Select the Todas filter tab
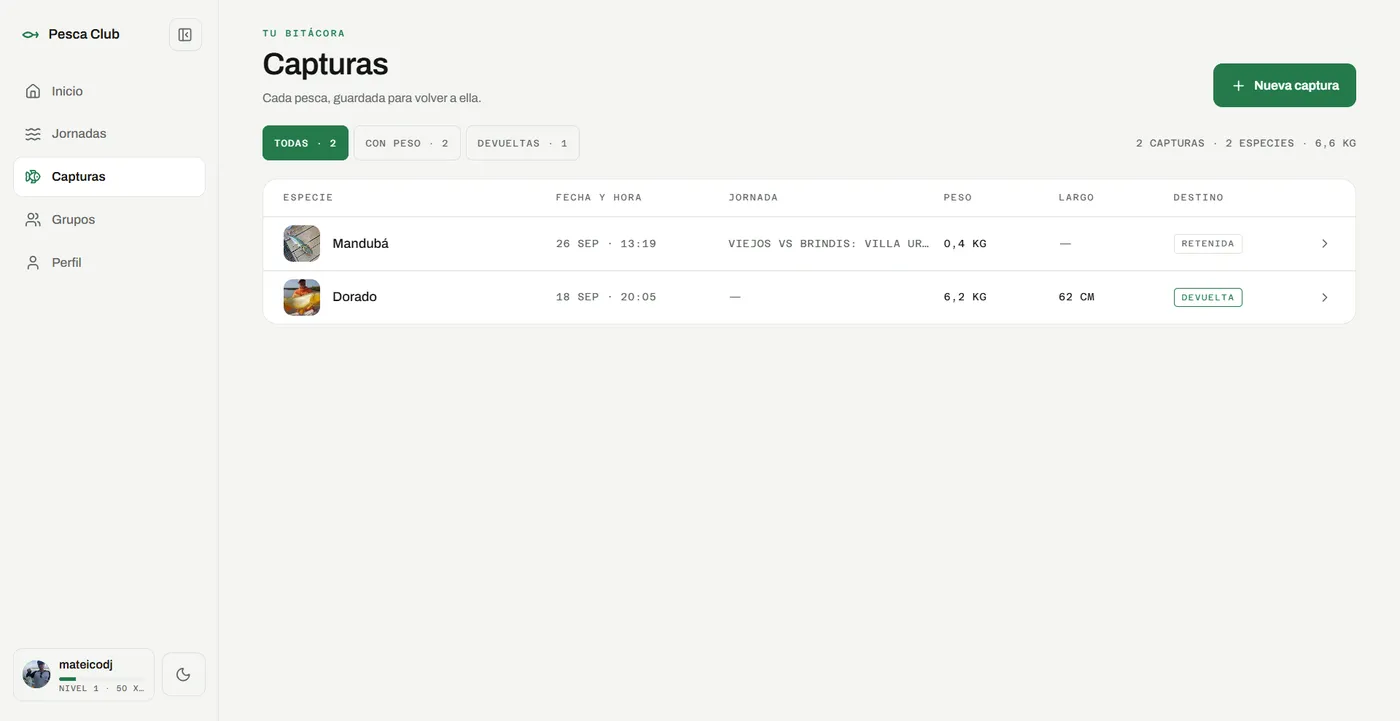Image resolution: width=1400 pixels, height=721 pixels. [x=305, y=143]
